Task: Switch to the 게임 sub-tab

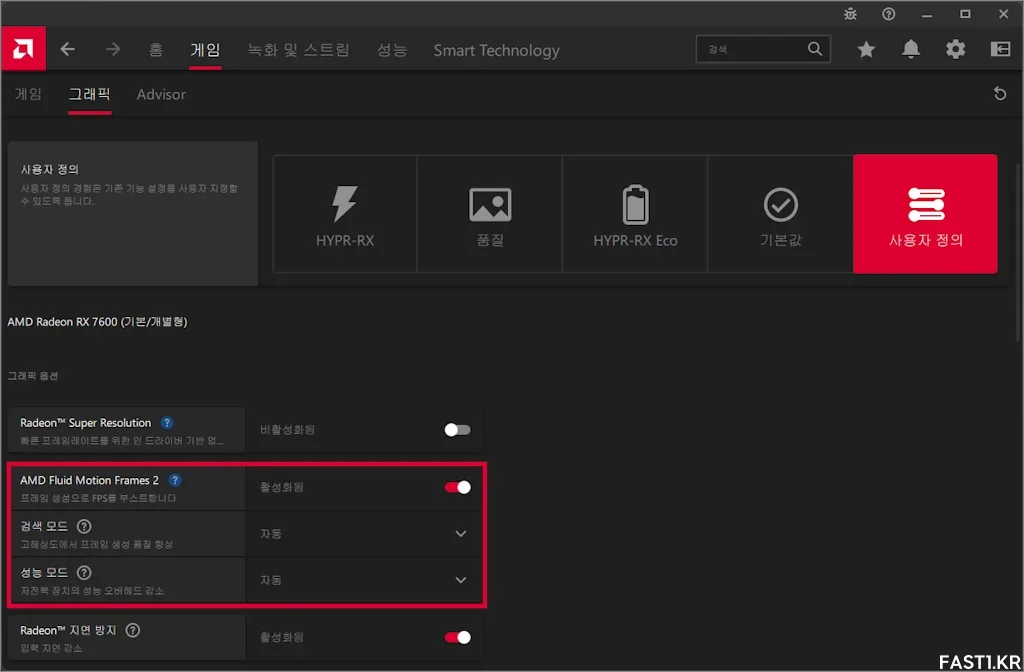Action: [x=28, y=94]
